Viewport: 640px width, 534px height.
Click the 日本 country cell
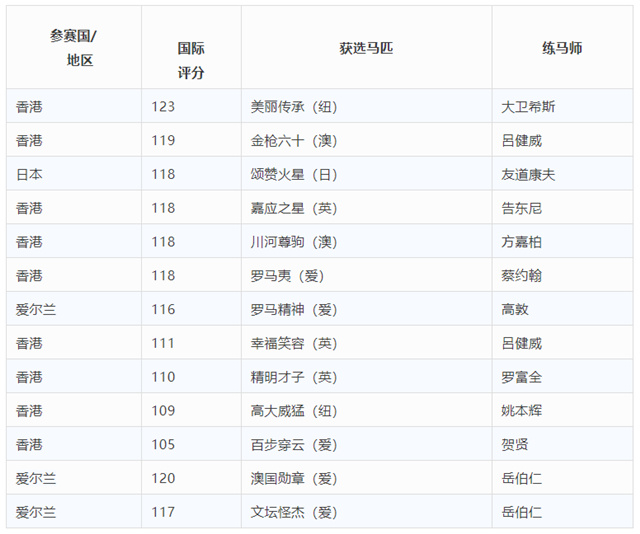click(x=30, y=174)
